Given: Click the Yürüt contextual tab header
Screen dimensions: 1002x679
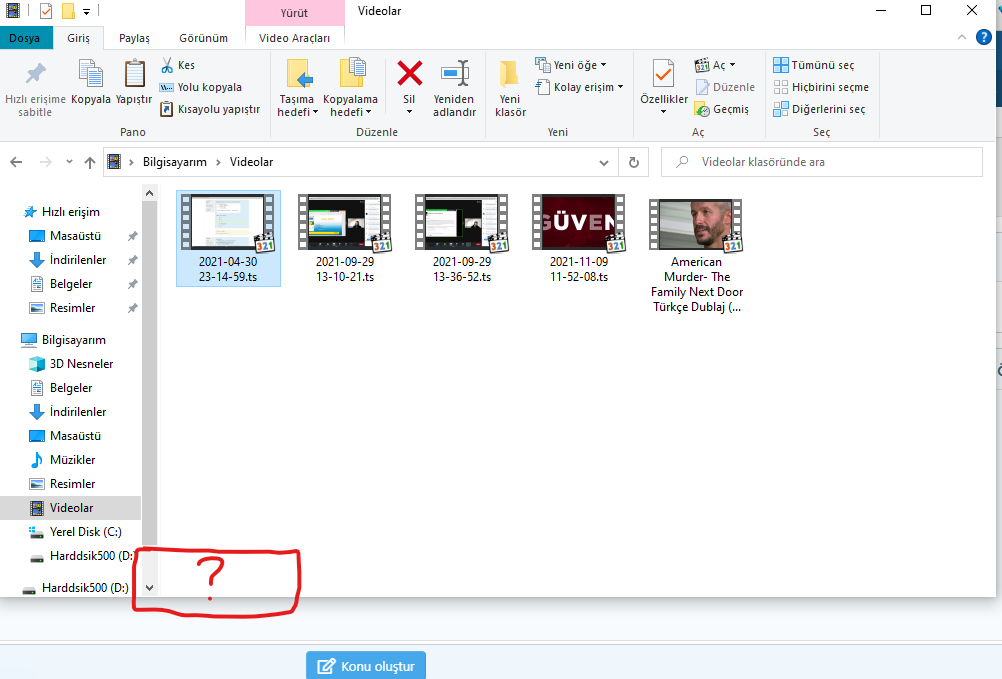Looking at the screenshot, I should coord(295,13).
